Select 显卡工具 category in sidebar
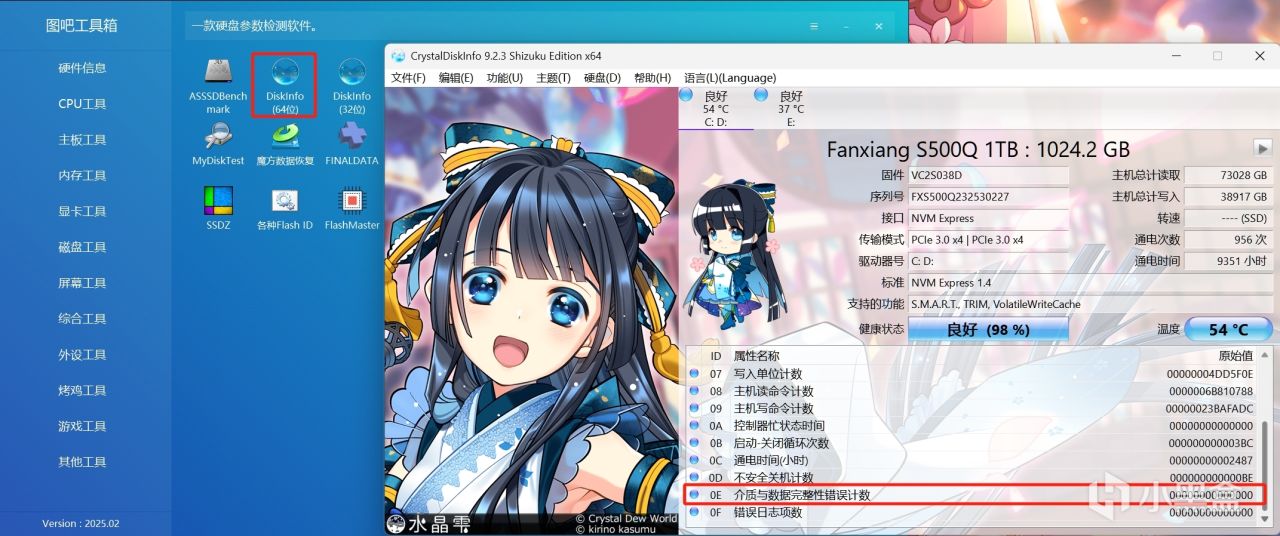Viewport: 1280px width, 536px height. pyautogui.click(x=82, y=211)
